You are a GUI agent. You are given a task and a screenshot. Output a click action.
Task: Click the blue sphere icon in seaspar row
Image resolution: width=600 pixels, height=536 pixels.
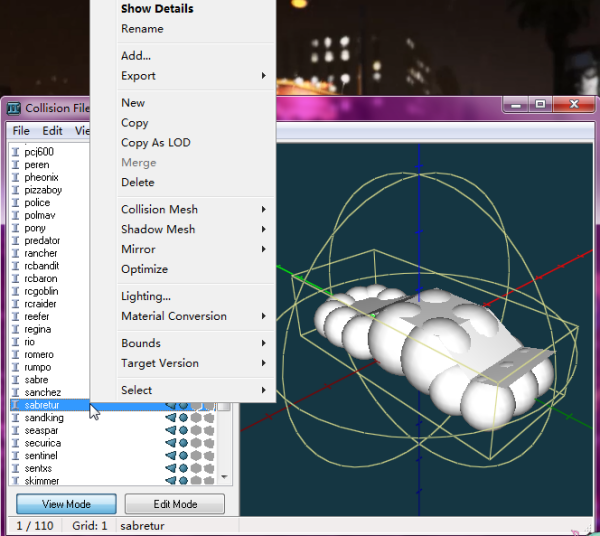(x=184, y=430)
